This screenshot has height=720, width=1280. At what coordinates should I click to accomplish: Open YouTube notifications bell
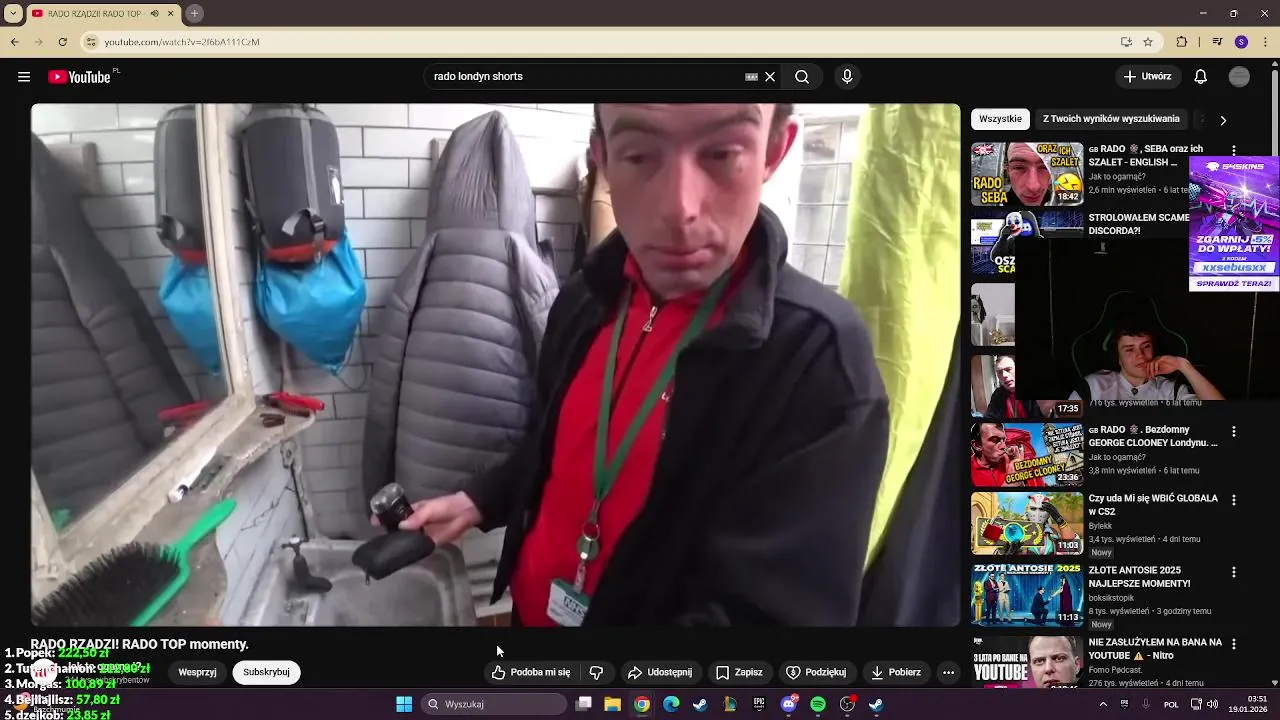pyautogui.click(x=1201, y=77)
